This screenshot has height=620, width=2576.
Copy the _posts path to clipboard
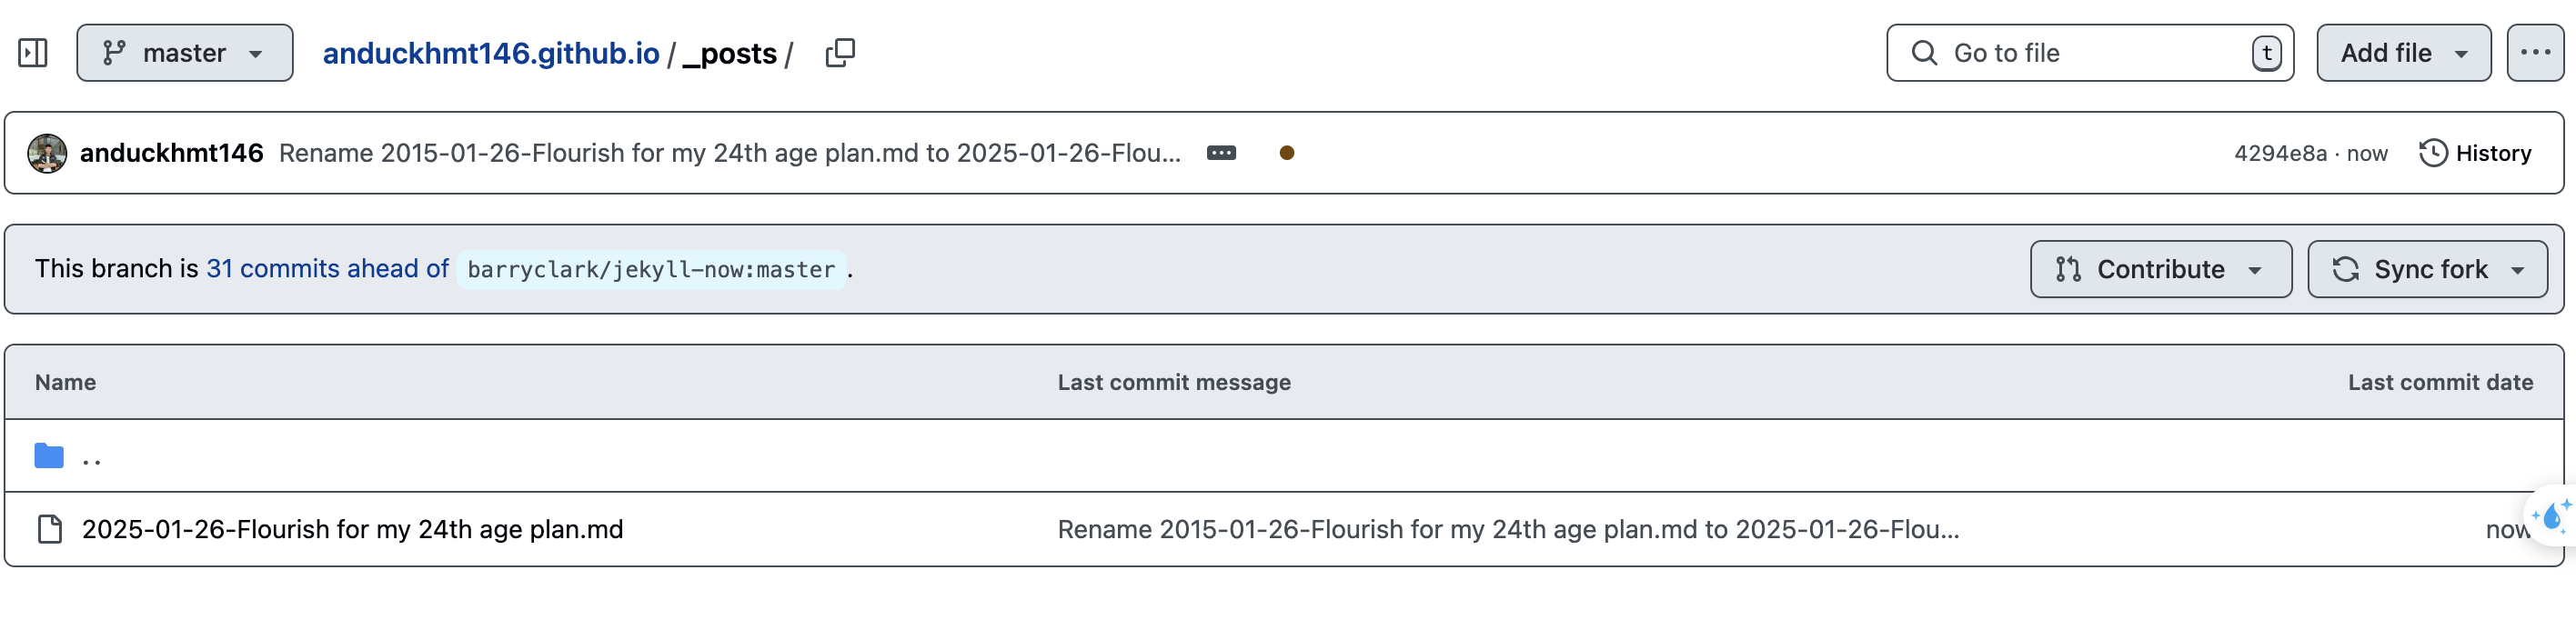click(840, 53)
